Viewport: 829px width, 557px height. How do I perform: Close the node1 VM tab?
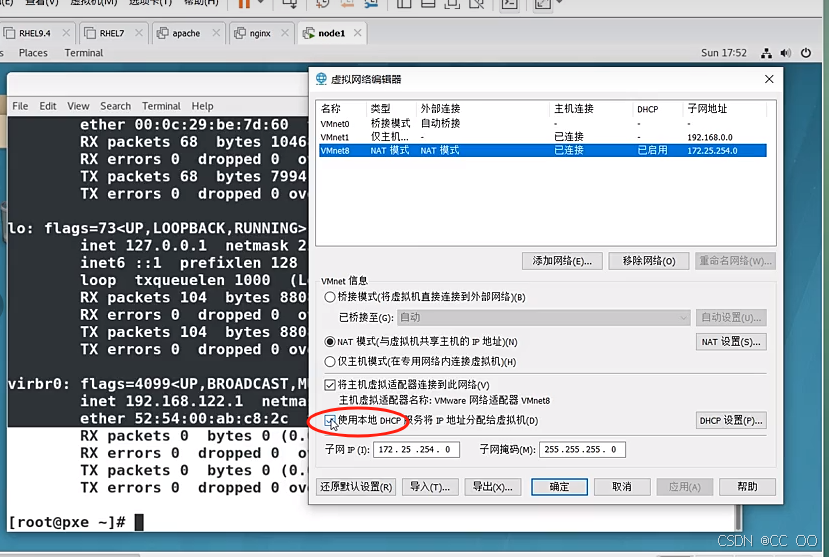(x=358, y=33)
